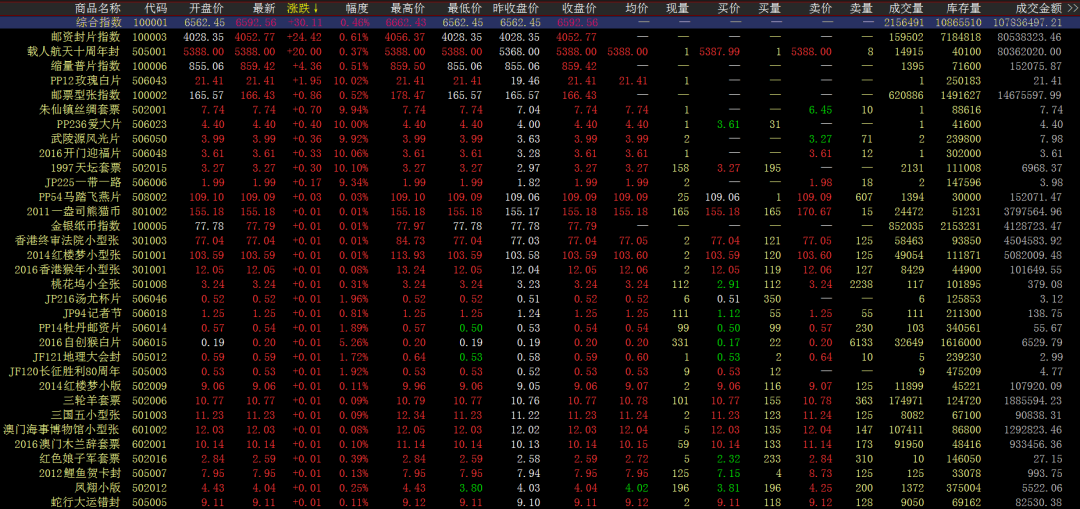Select the 邮资封片指数 row
This screenshot has width=1080, height=509.
tap(540, 37)
